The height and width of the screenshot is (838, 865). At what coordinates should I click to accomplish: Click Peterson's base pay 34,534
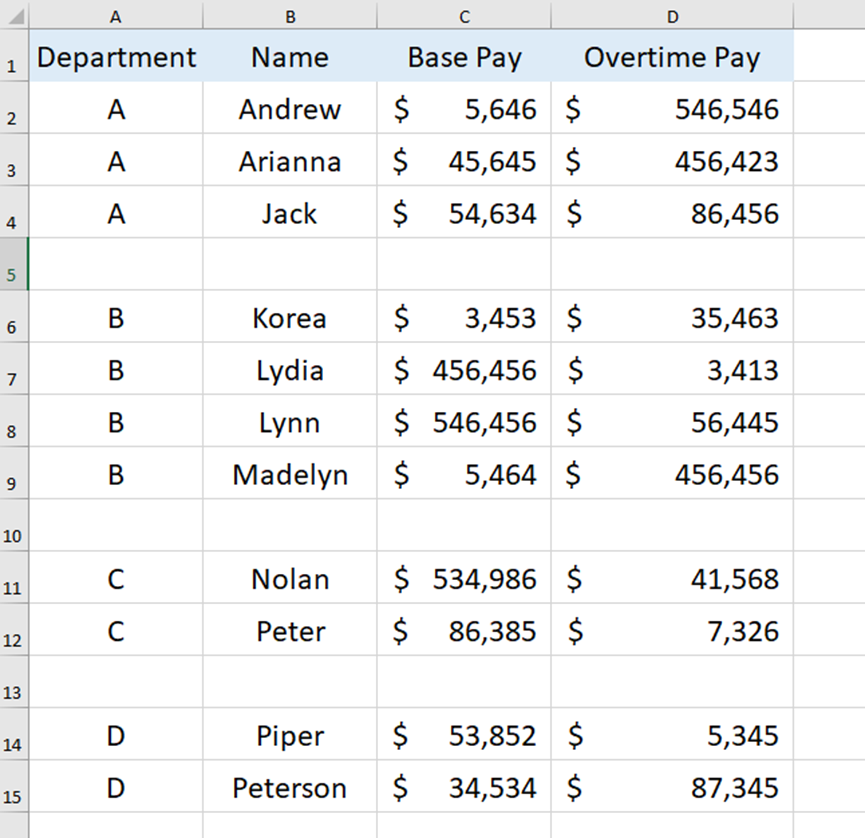click(464, 786)
